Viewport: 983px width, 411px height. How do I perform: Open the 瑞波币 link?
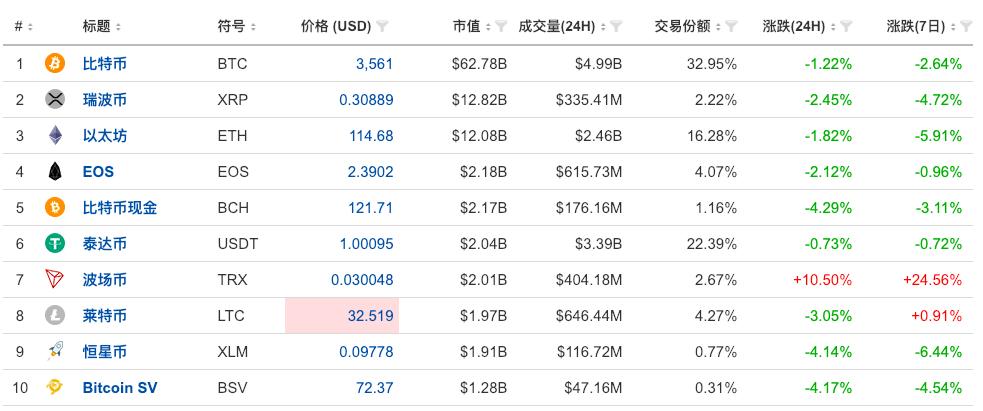point(105,100)
